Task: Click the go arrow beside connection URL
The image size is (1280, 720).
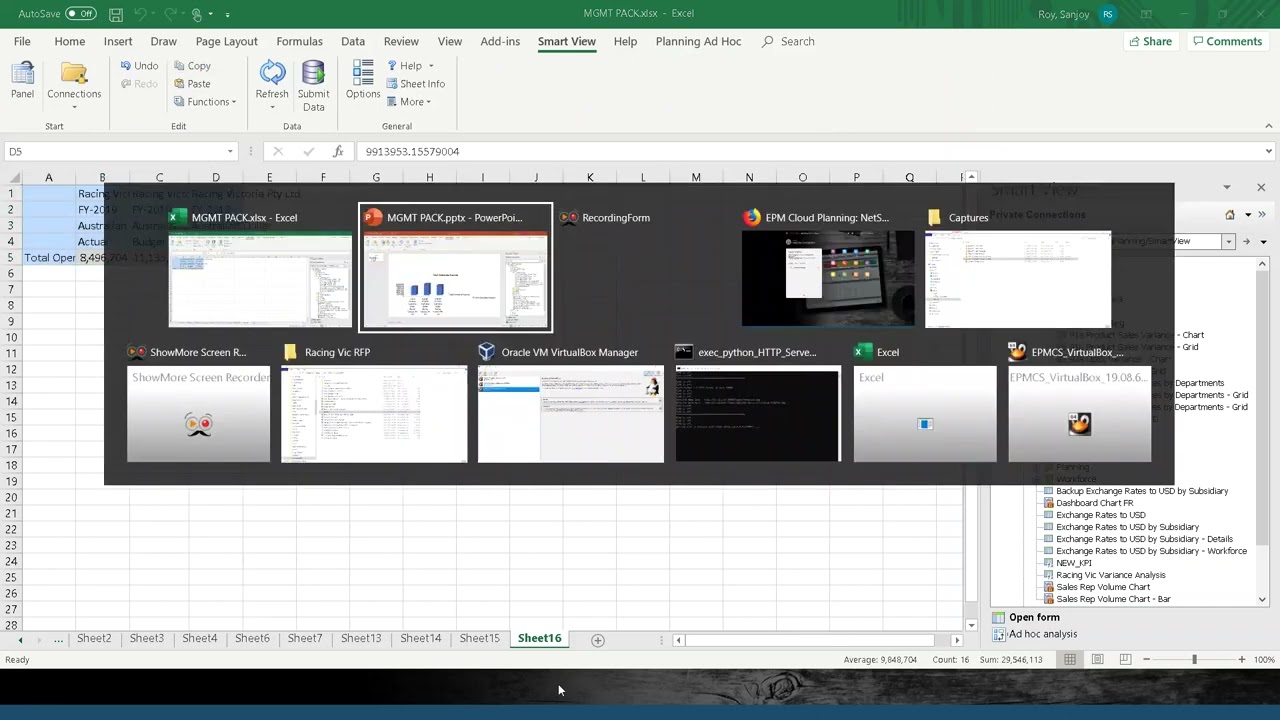Action: (x=1246, y=241)
